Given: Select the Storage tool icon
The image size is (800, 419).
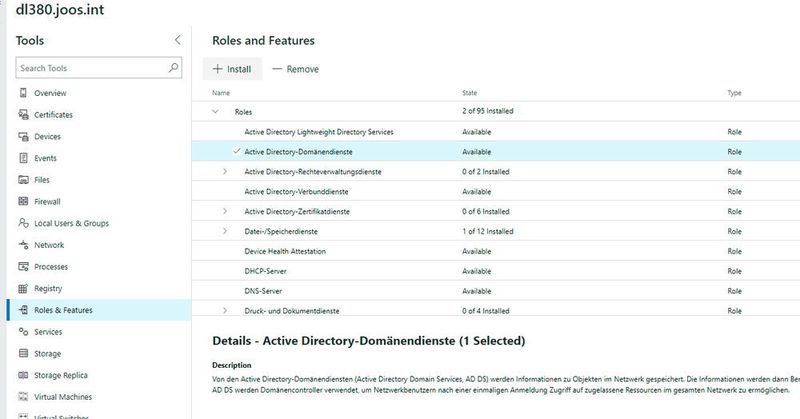Looking at the screenshot, I should (x=23, y=353).
